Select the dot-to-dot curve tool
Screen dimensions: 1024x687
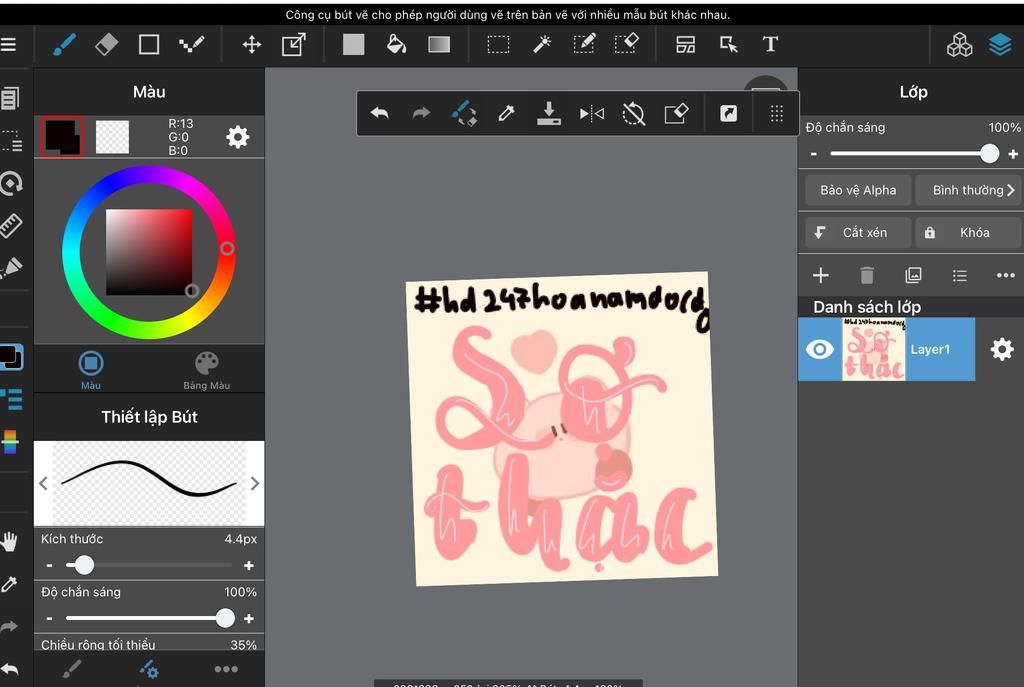(x=191, y=44)
